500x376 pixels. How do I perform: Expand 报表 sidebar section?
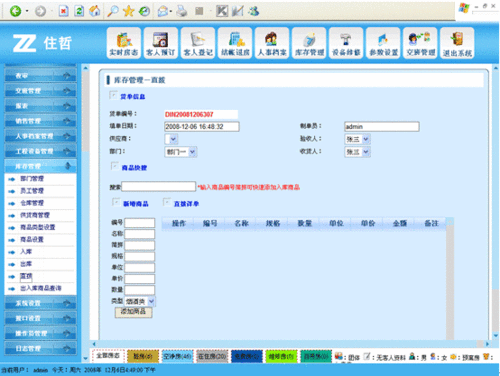point(40,106)
